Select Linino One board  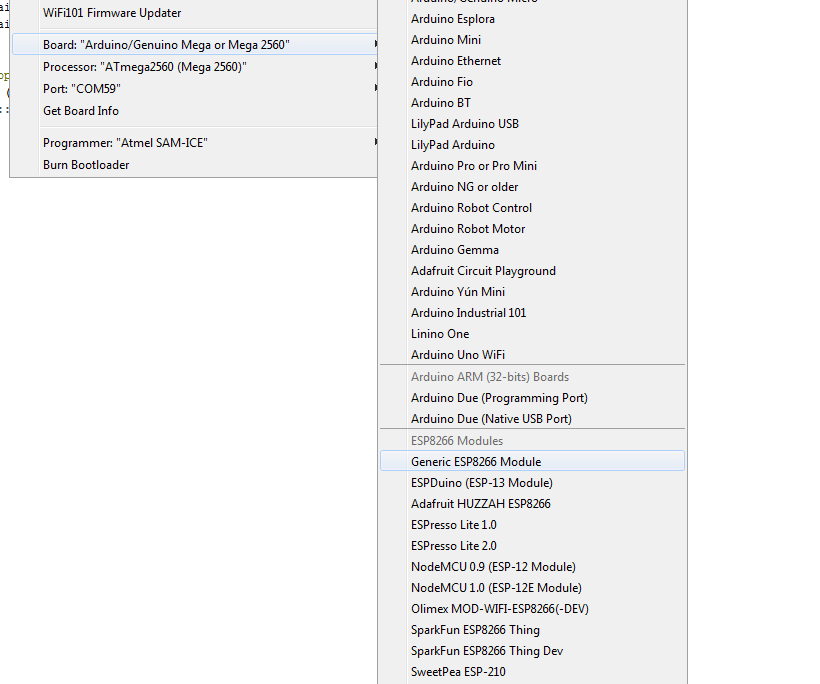pyautogui.click(x=532, y=334)
